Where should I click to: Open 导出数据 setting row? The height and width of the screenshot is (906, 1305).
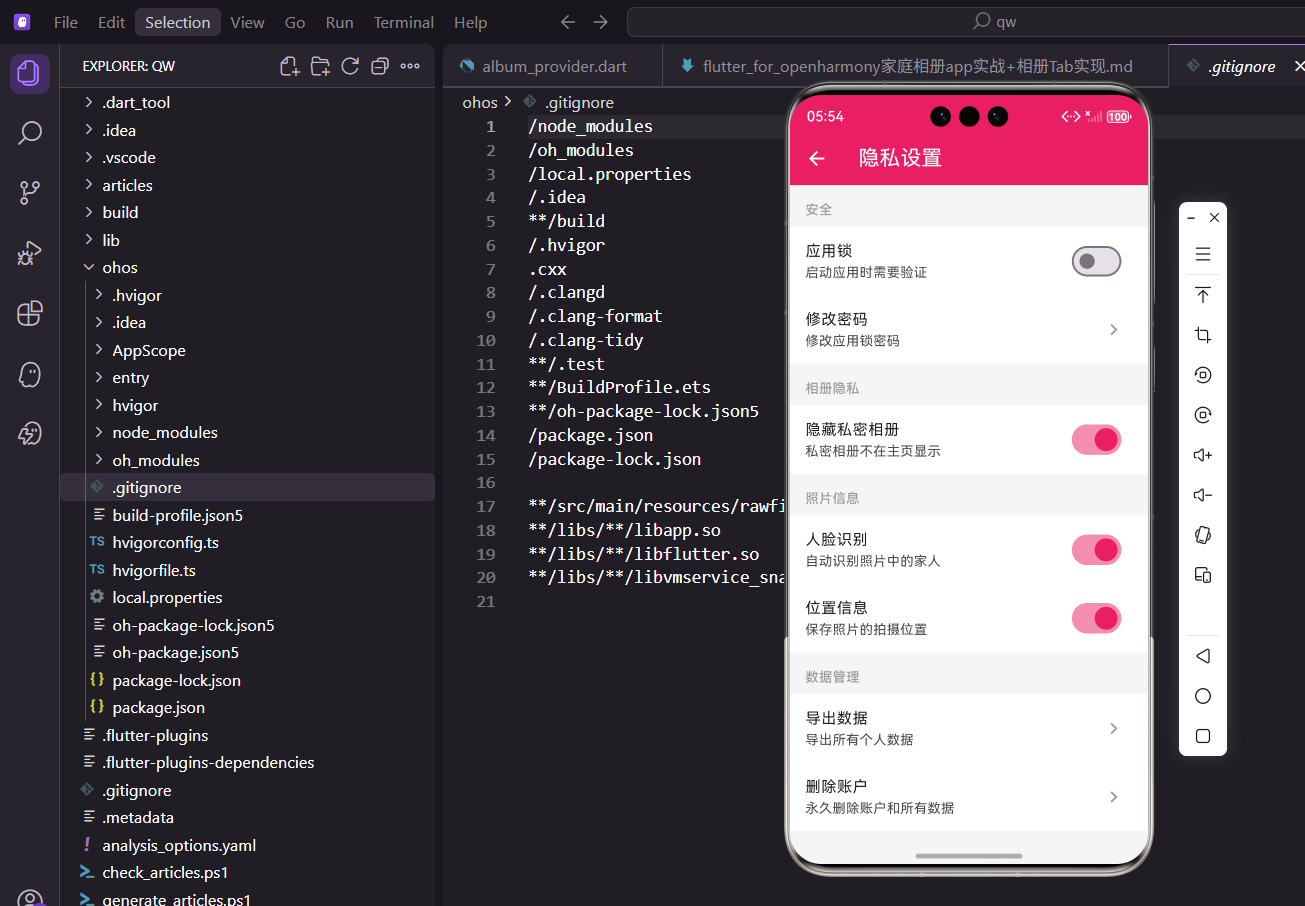(x=968, y=728)
